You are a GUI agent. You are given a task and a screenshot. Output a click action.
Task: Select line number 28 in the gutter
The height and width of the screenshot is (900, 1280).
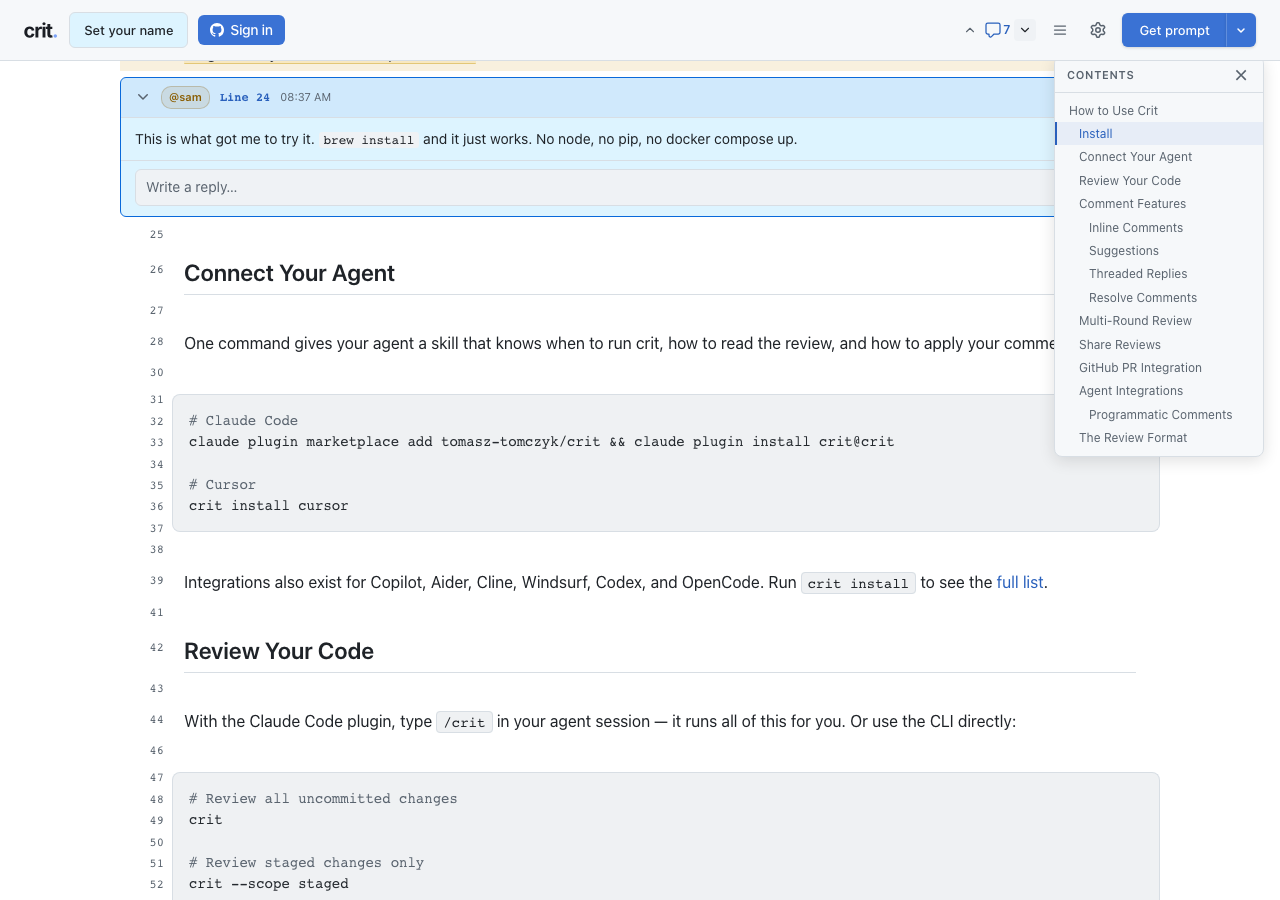pyautogui.click(x=157, y=342)
